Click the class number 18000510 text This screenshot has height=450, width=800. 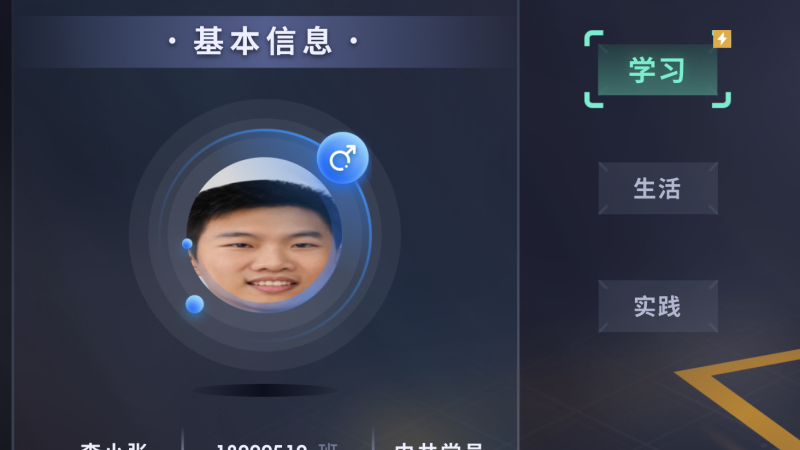[x=262, y=447]
